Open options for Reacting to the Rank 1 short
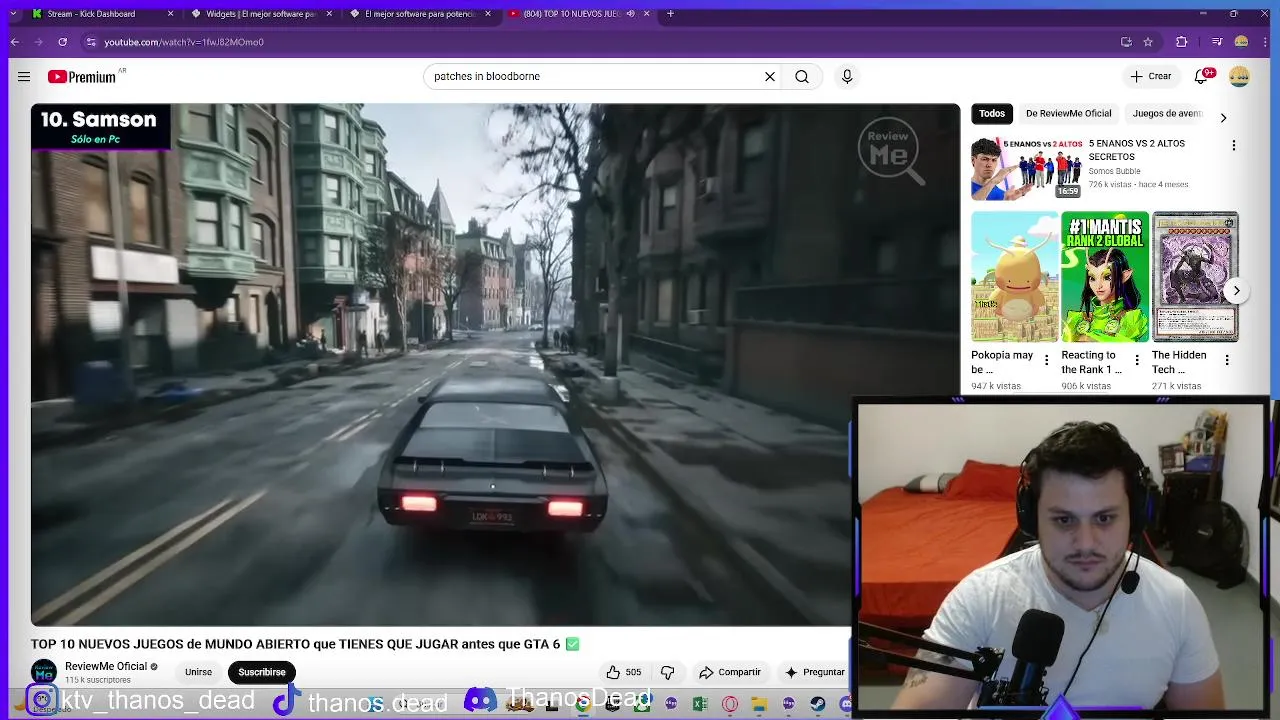The height and width of the screenshot is (720, 1280). (x=1137, y=360)
